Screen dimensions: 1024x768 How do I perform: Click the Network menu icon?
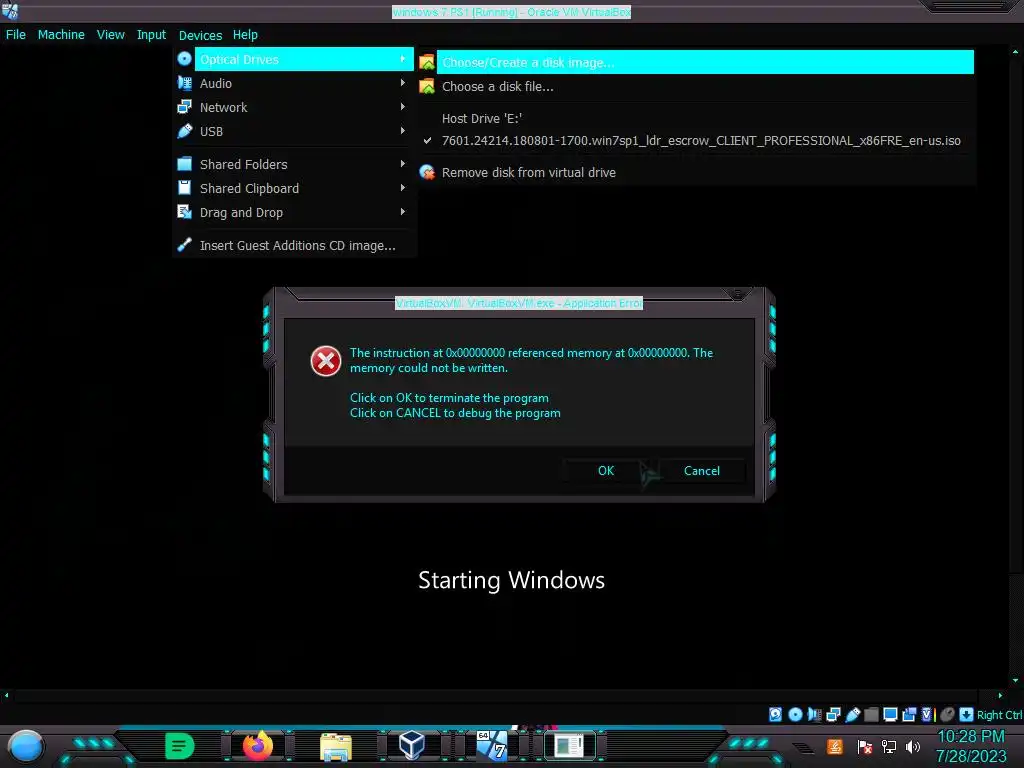click(x=185, y=107)
